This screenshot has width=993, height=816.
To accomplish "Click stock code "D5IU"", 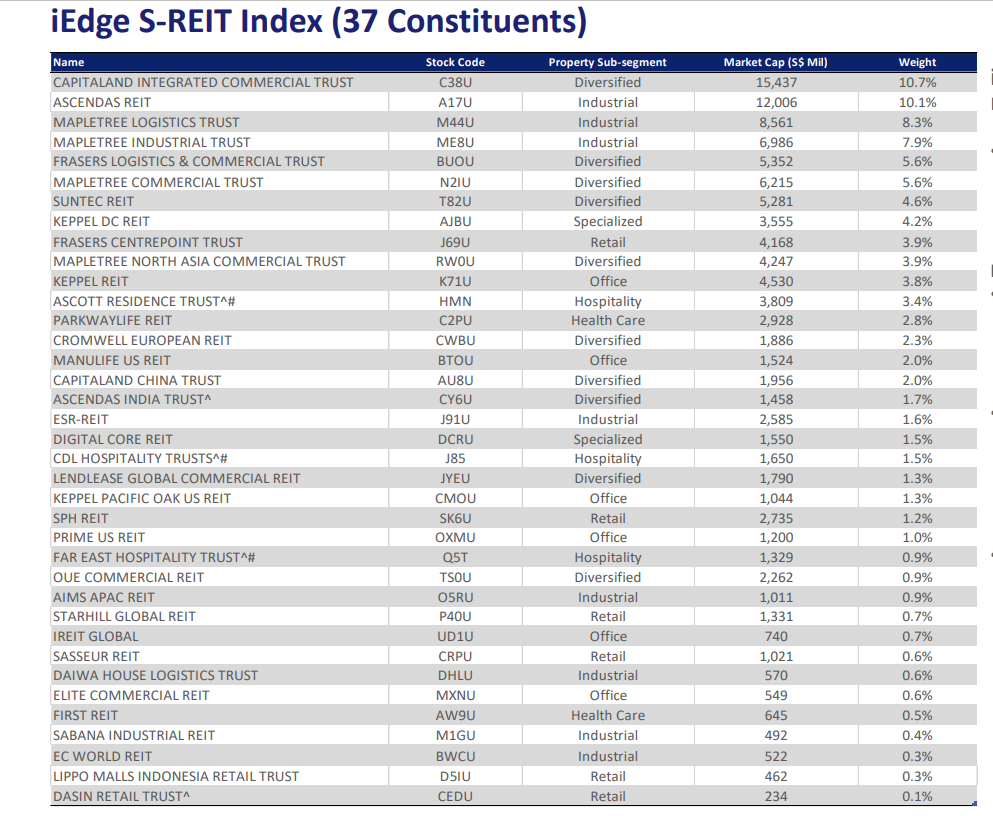I will click(x=455, y=777).
